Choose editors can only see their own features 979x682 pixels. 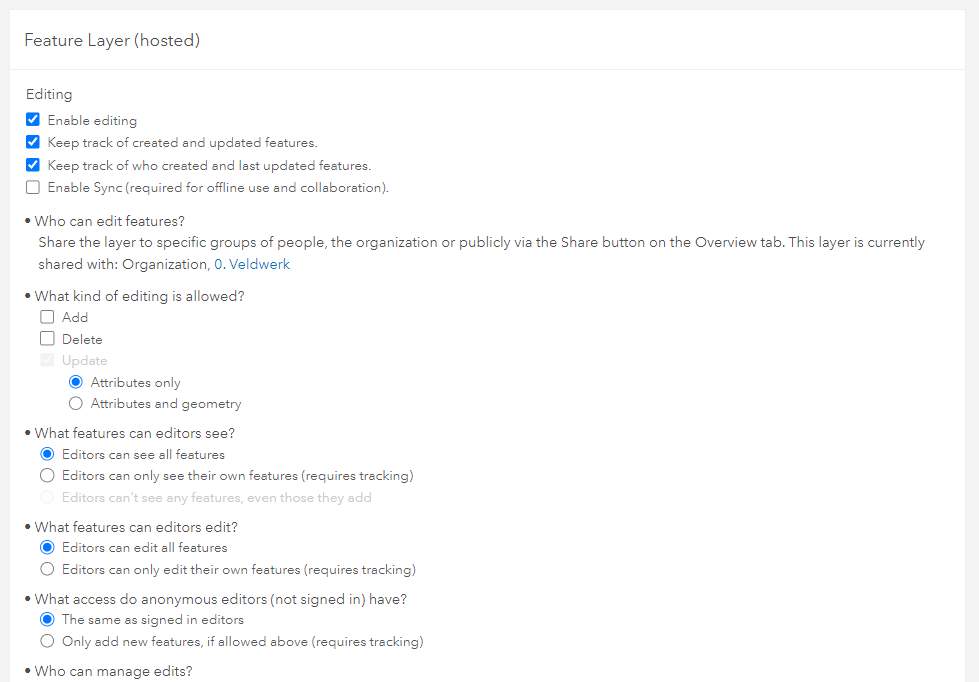click(x=46, y=475)
